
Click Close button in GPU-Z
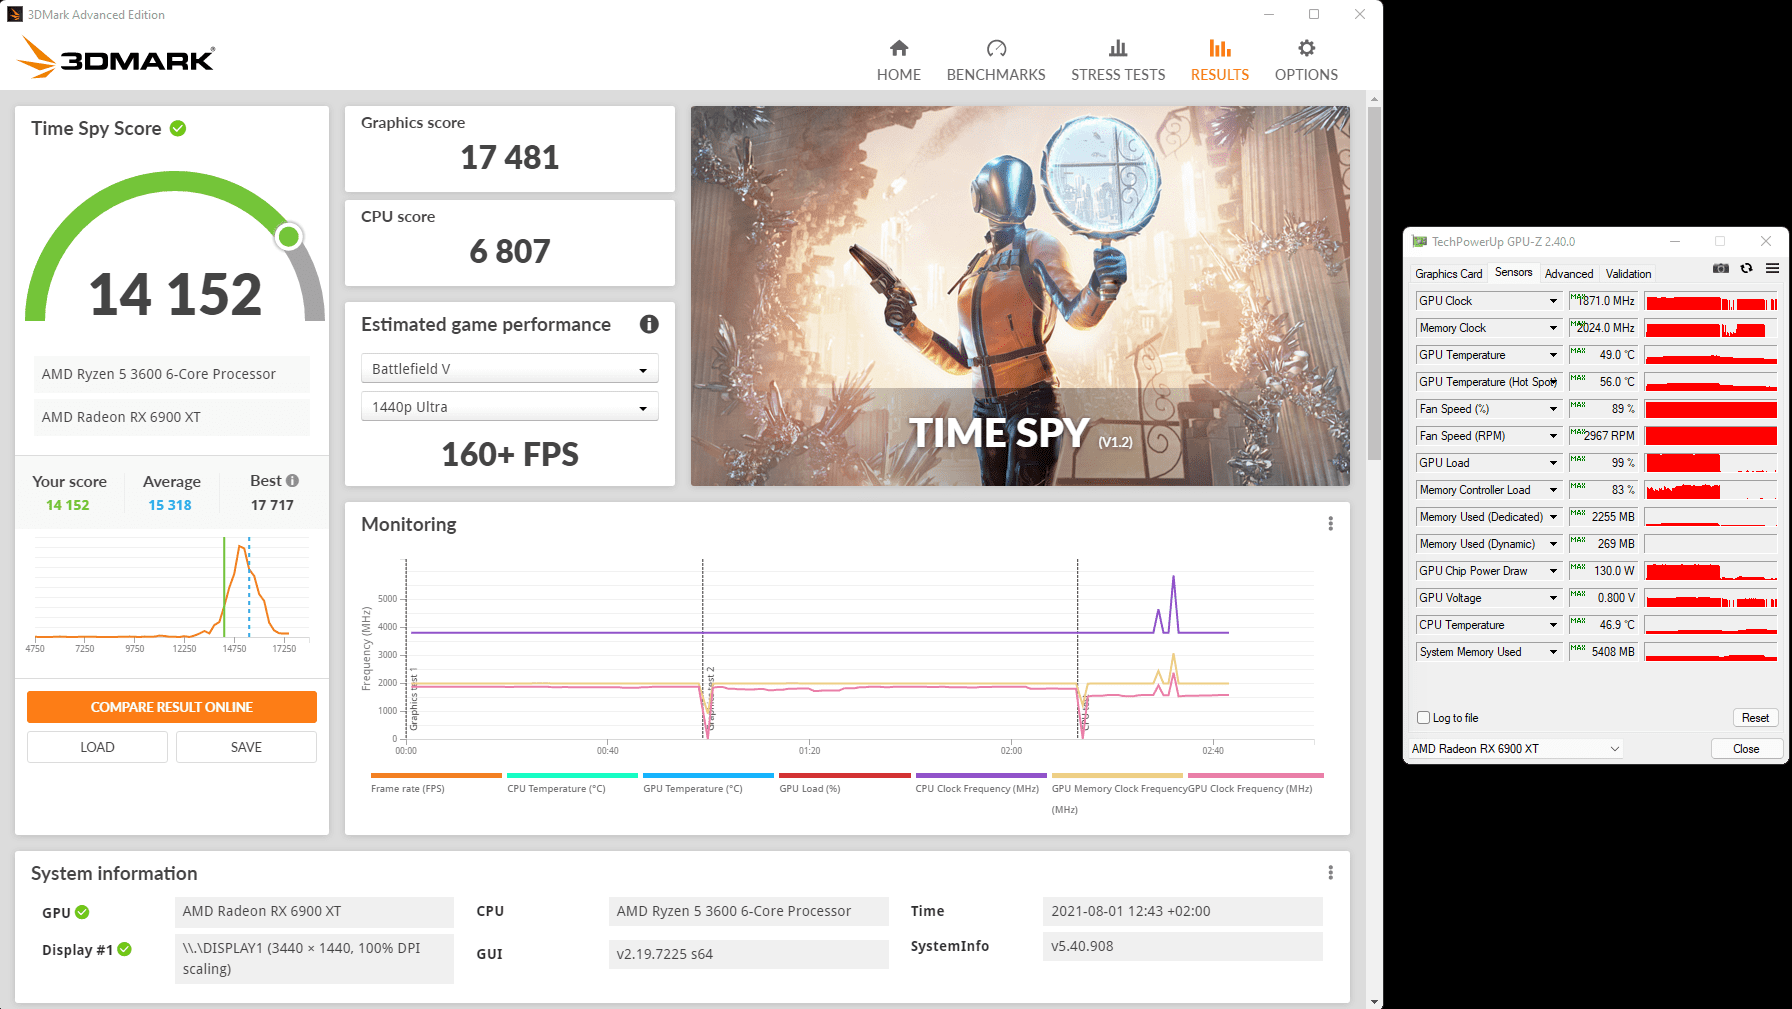click(1746, 749)
